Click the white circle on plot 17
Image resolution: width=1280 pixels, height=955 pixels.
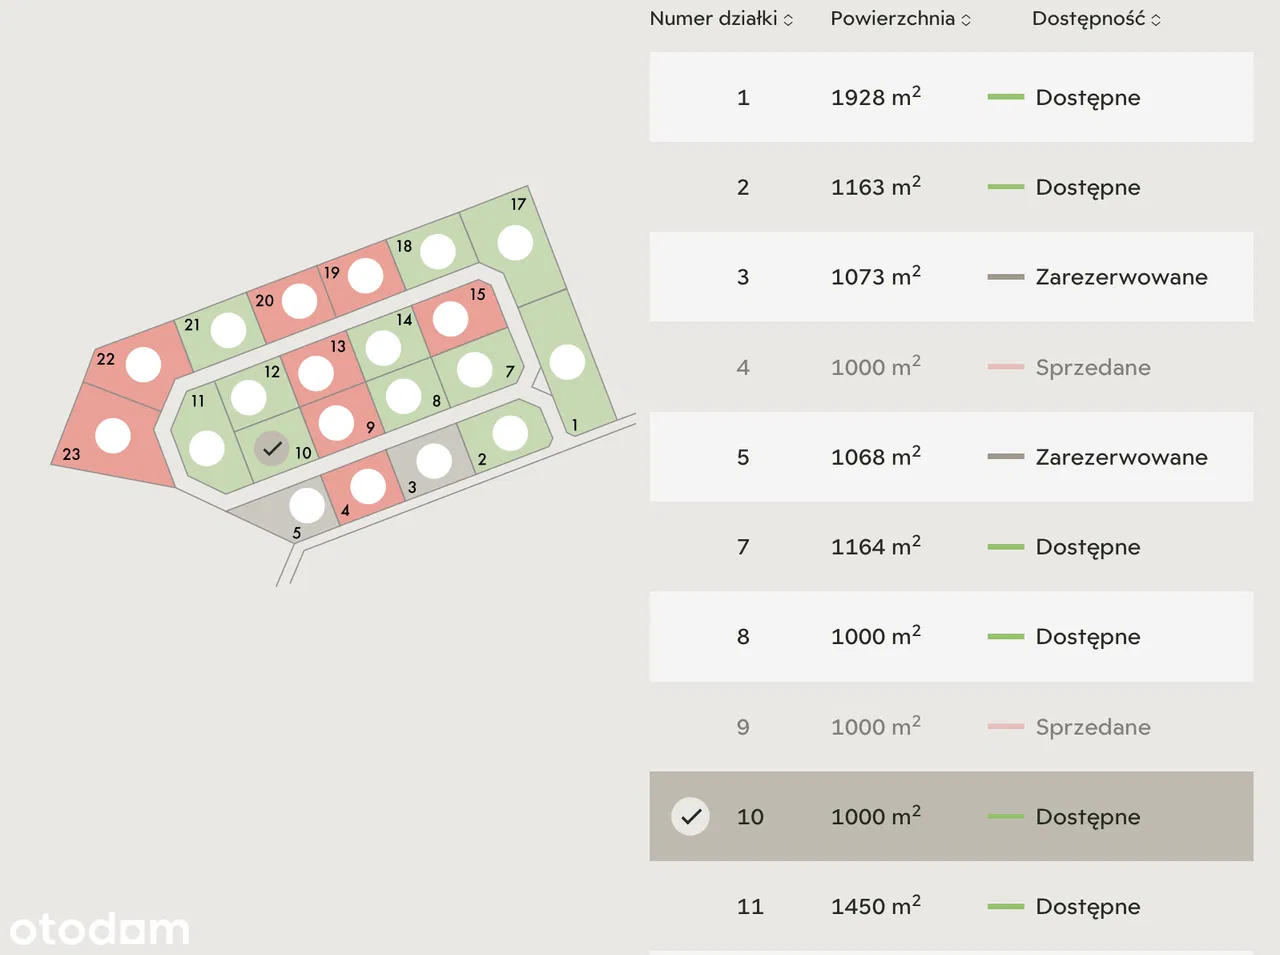click(x=515, y=242)
